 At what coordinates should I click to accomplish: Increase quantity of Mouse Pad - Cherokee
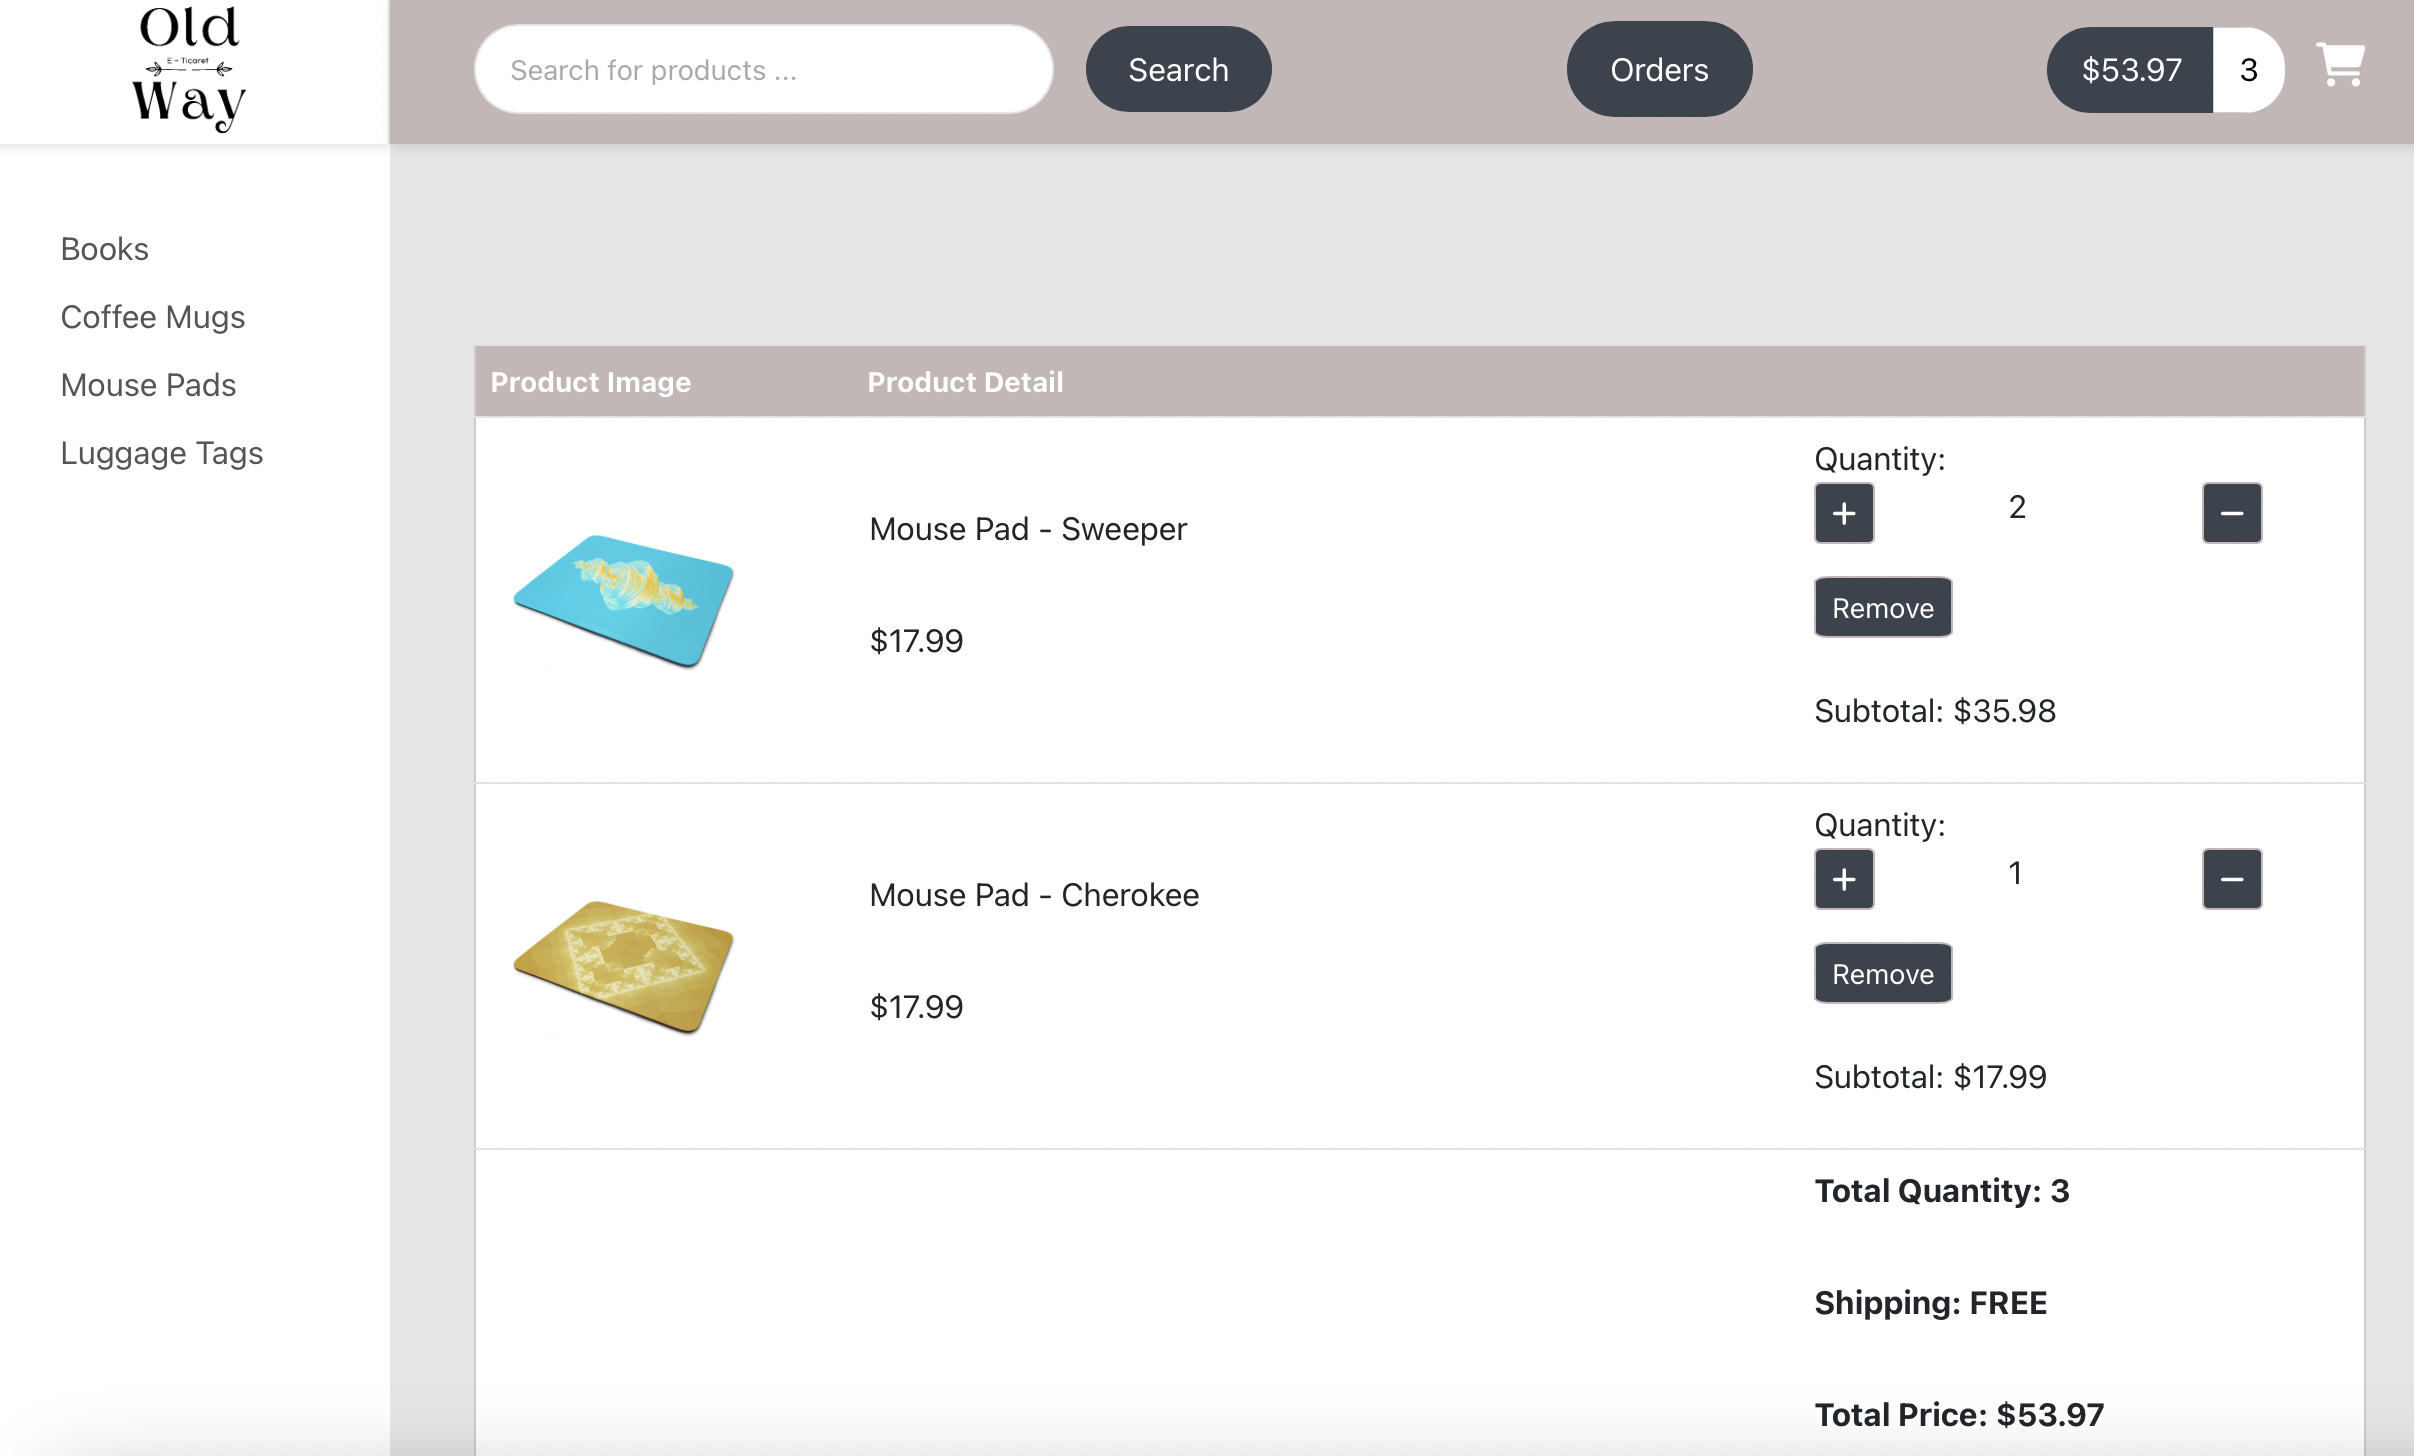1842,879
